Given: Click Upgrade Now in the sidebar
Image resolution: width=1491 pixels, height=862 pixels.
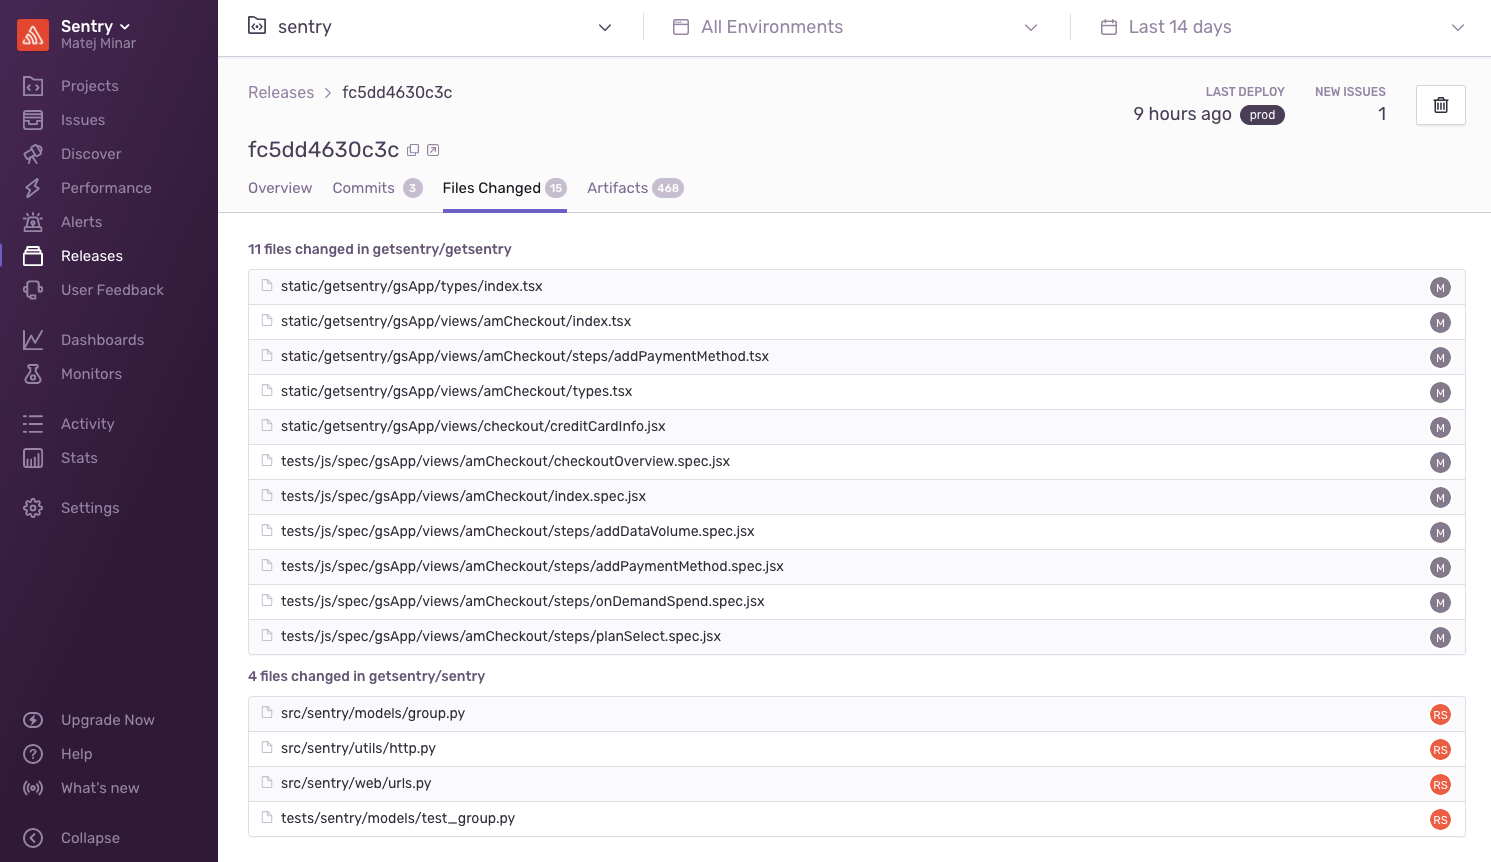Looking at the screenshot, I should 107,720.
